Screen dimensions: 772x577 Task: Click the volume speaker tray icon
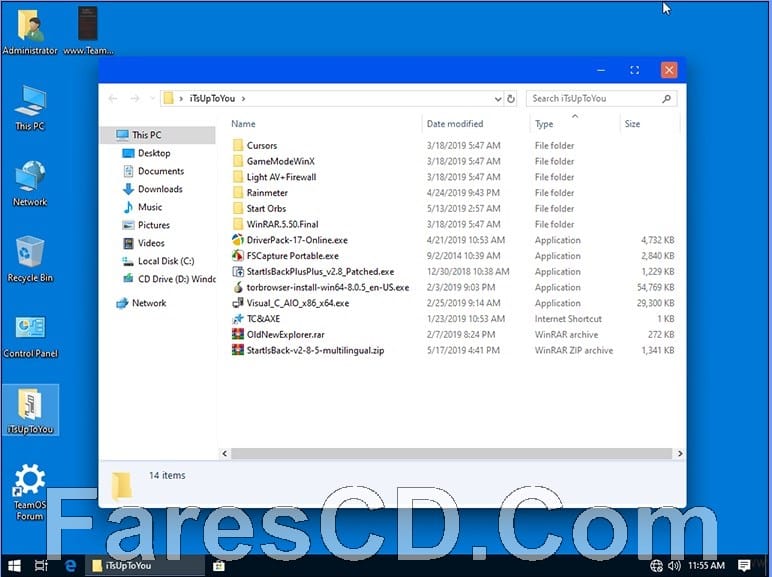click(x=674, y=566)
